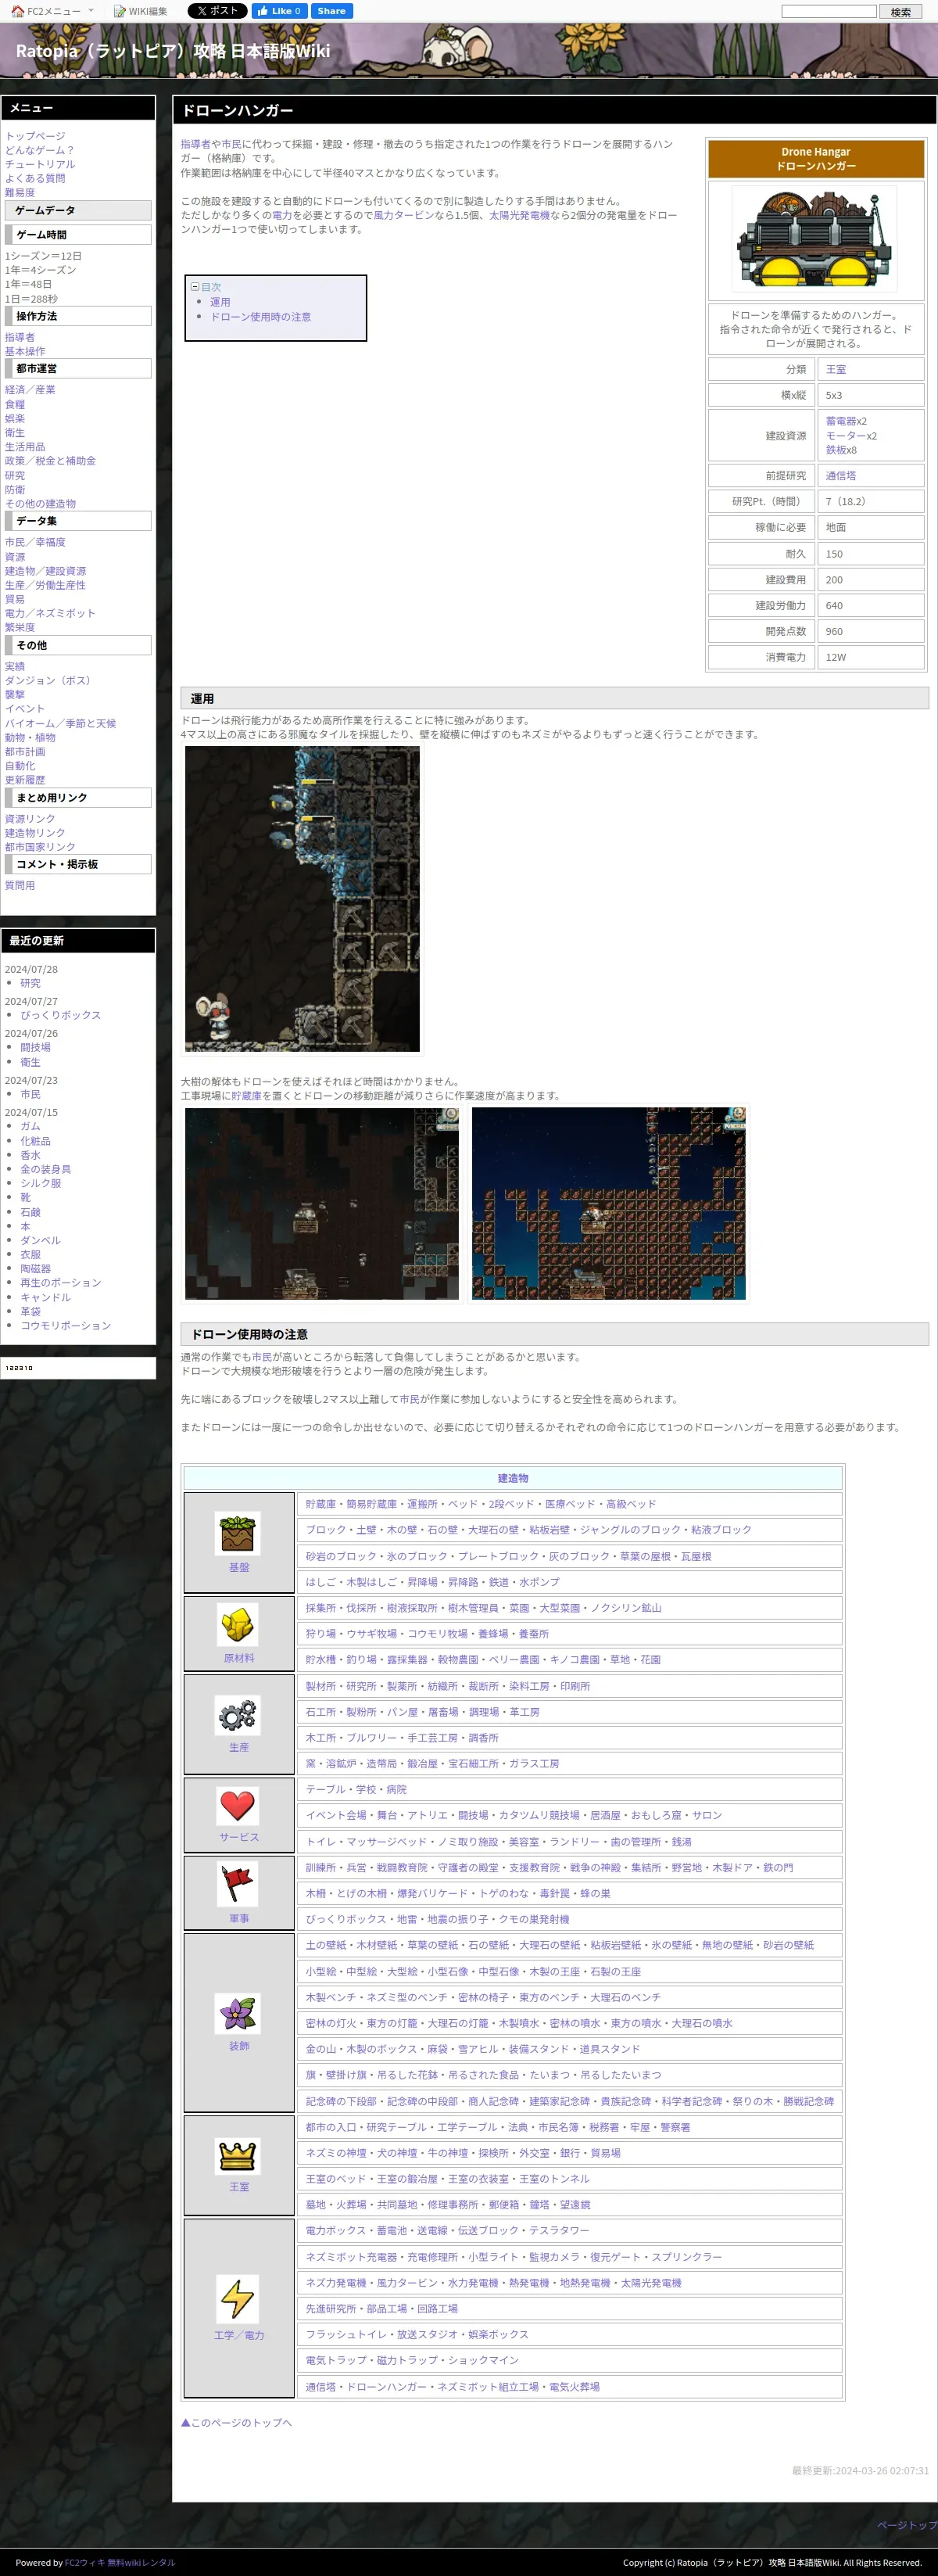Click the 王室 category link in infobox
Viewport: 938px width, 2576px height.
point(836,369)
